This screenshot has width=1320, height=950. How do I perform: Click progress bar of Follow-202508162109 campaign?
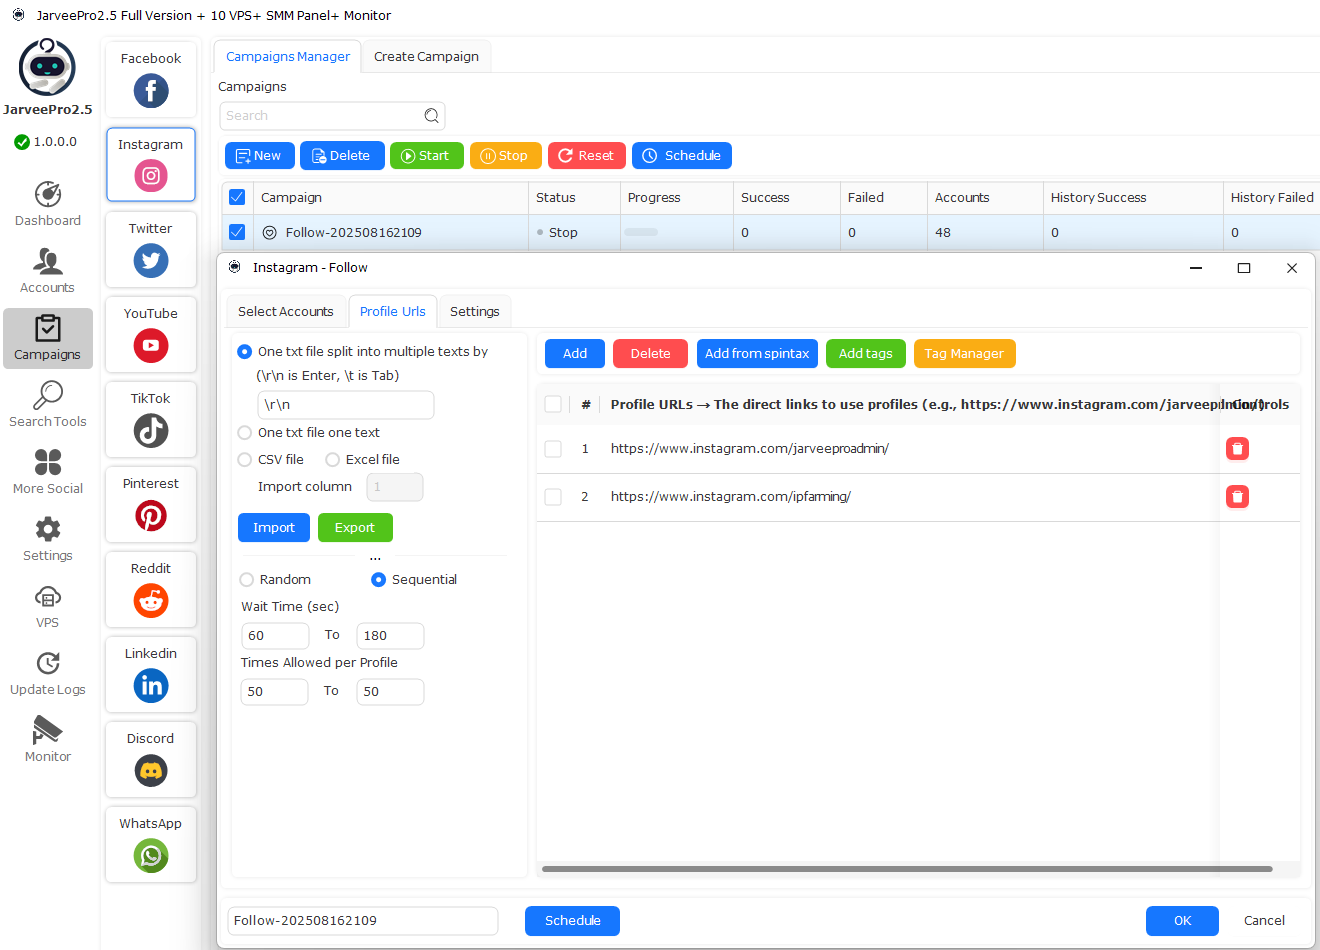pyautogui.click(x=641, y=232)
